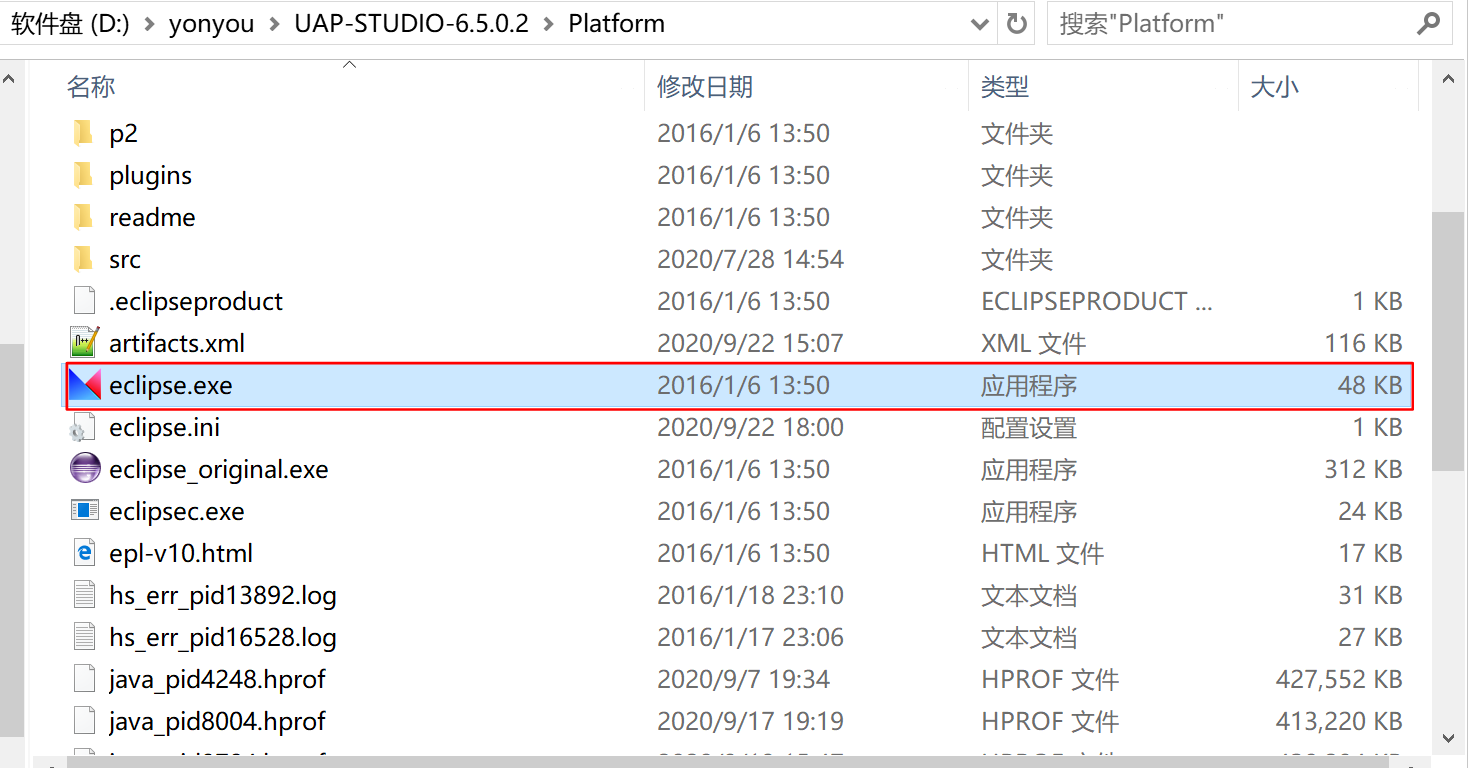Navigate to yonyou in breadcrumb
The width and height of the screenshot is (1468, 768).
[x=212, y=24]
